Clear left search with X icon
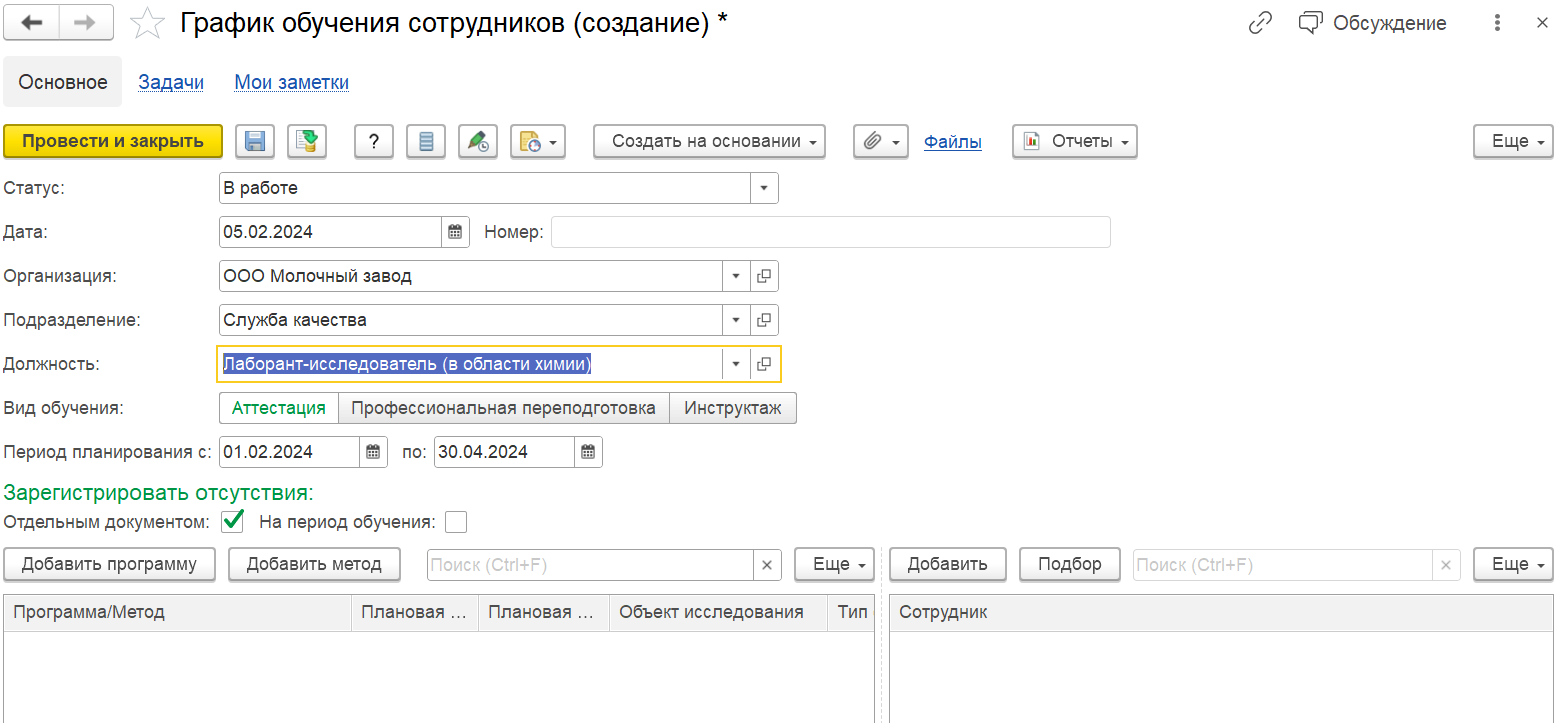Image resolution: width=1554 pixels, height=723 pixels. (767, 565)
